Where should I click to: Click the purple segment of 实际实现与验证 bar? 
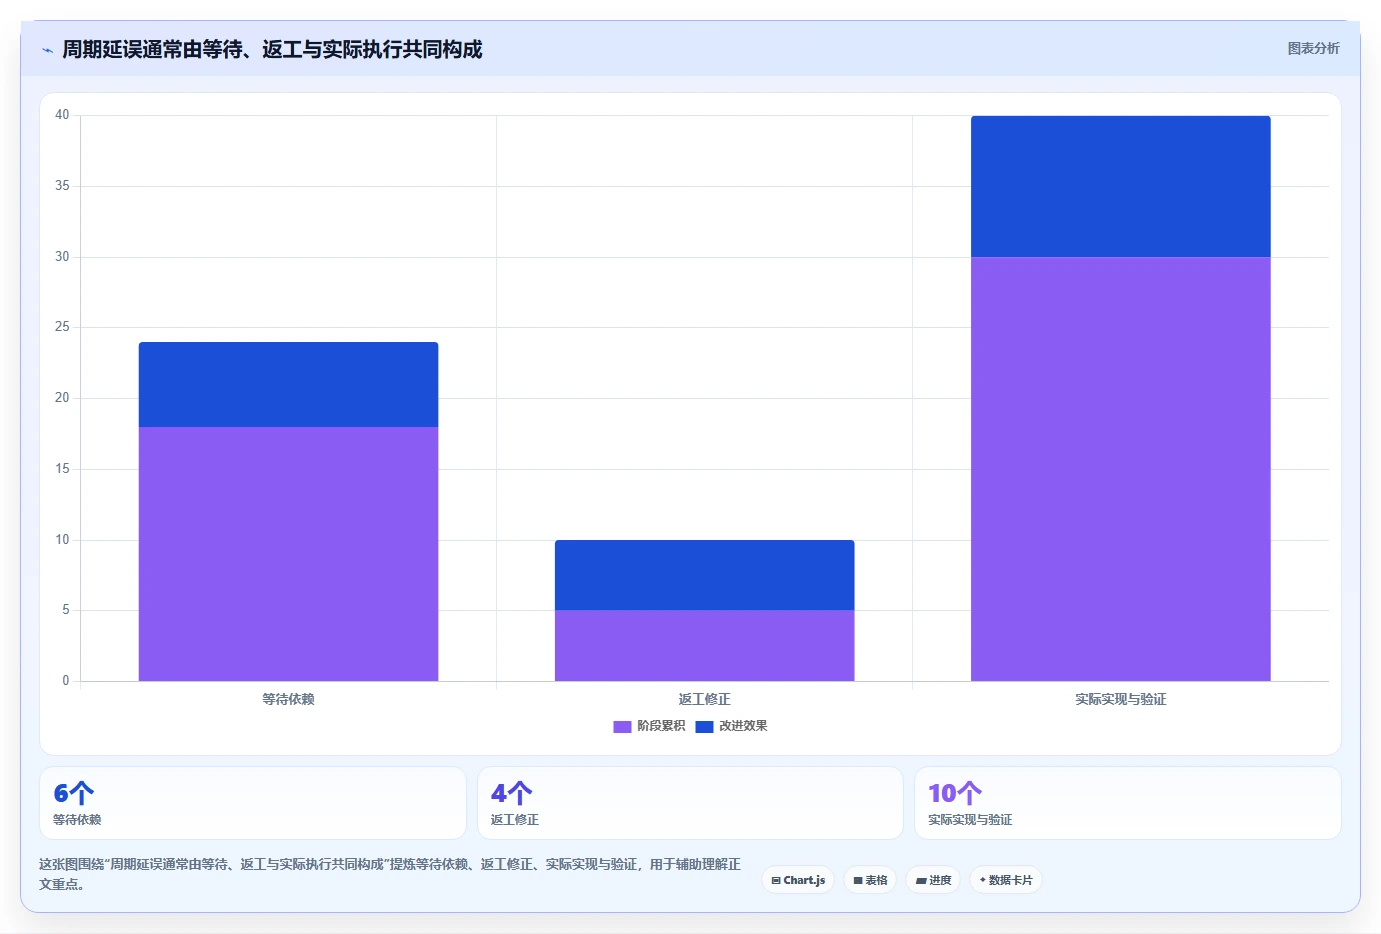click(1120, 469)
